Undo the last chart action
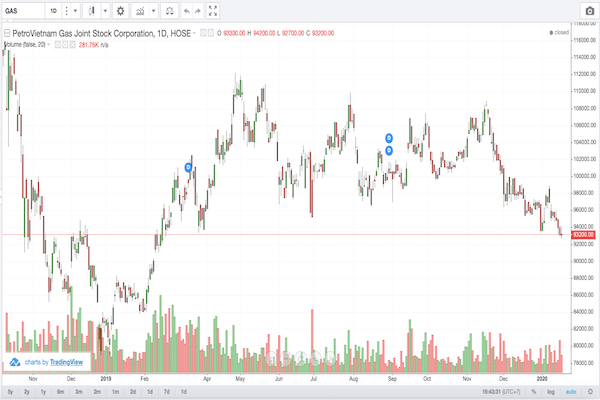The width and height of the screenshot is (600, 400). [186, 11]
